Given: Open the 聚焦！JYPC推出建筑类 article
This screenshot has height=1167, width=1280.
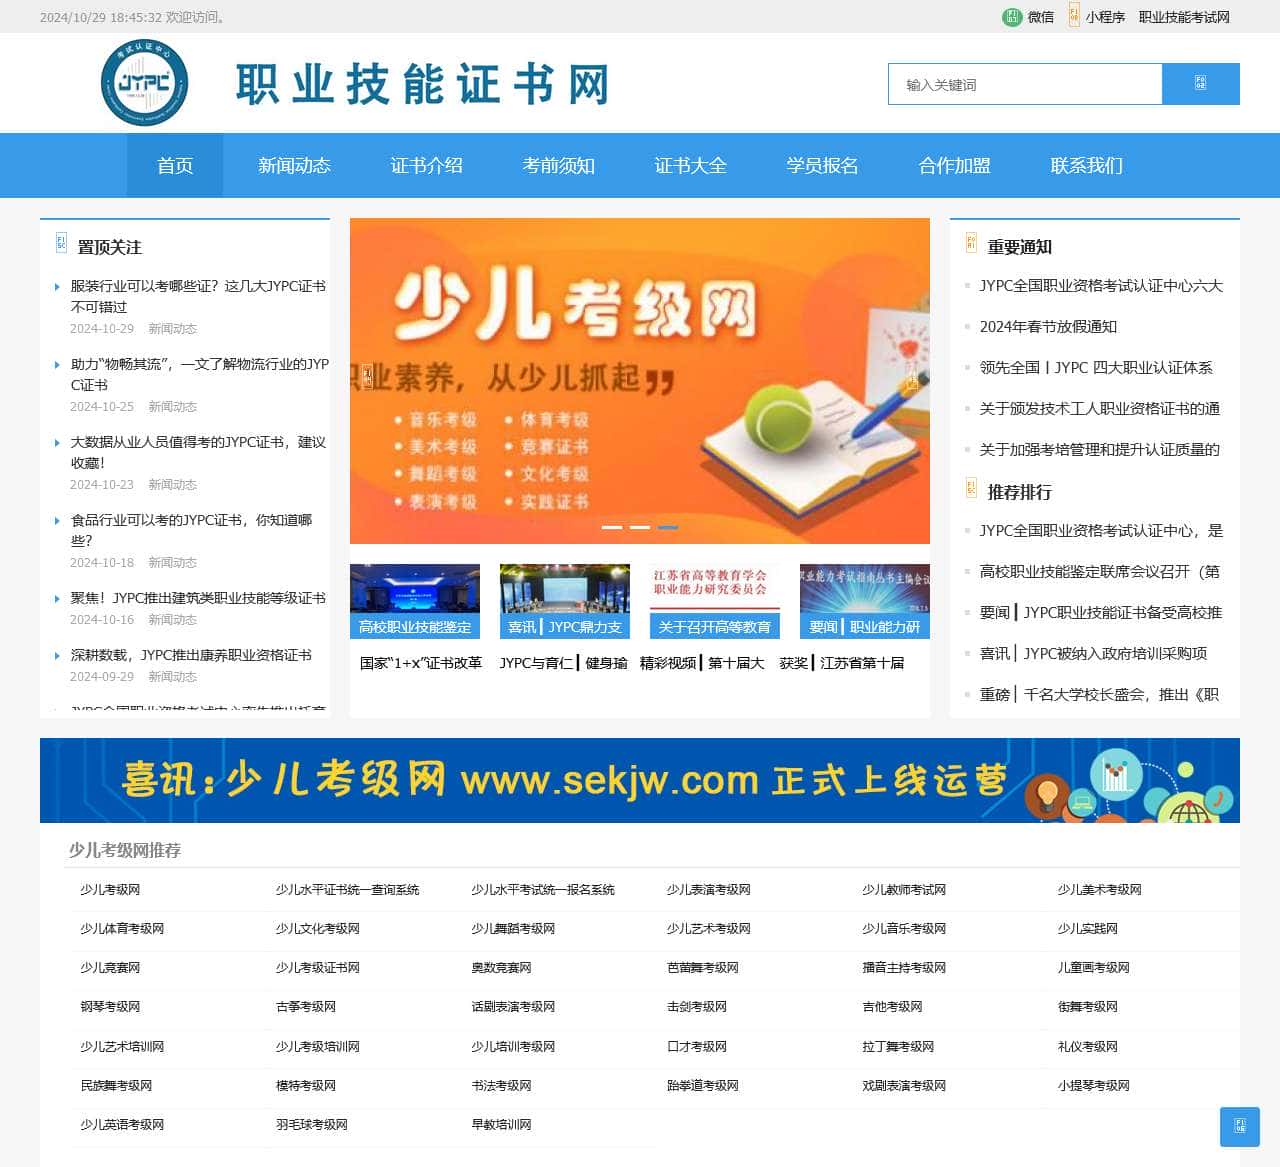Looking at the screenshot, I should coord(198,598).
